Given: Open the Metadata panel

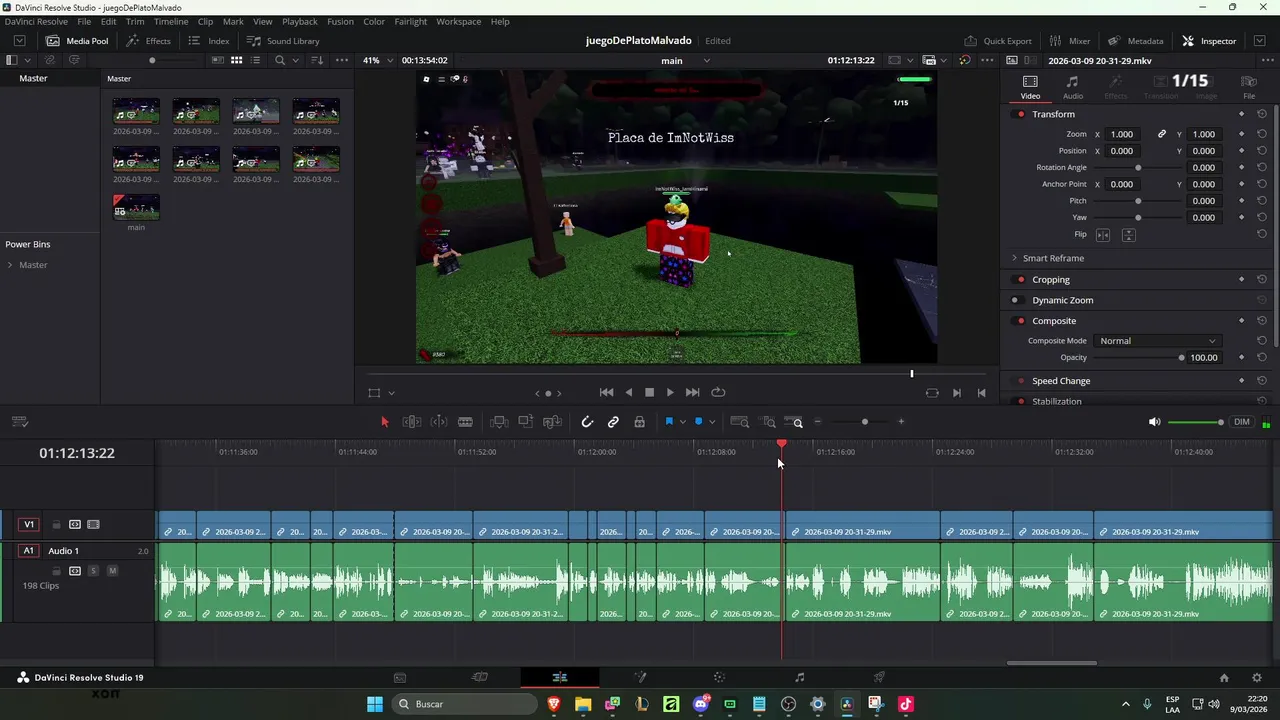Looking at the screenshot, I should [1135, 41].
